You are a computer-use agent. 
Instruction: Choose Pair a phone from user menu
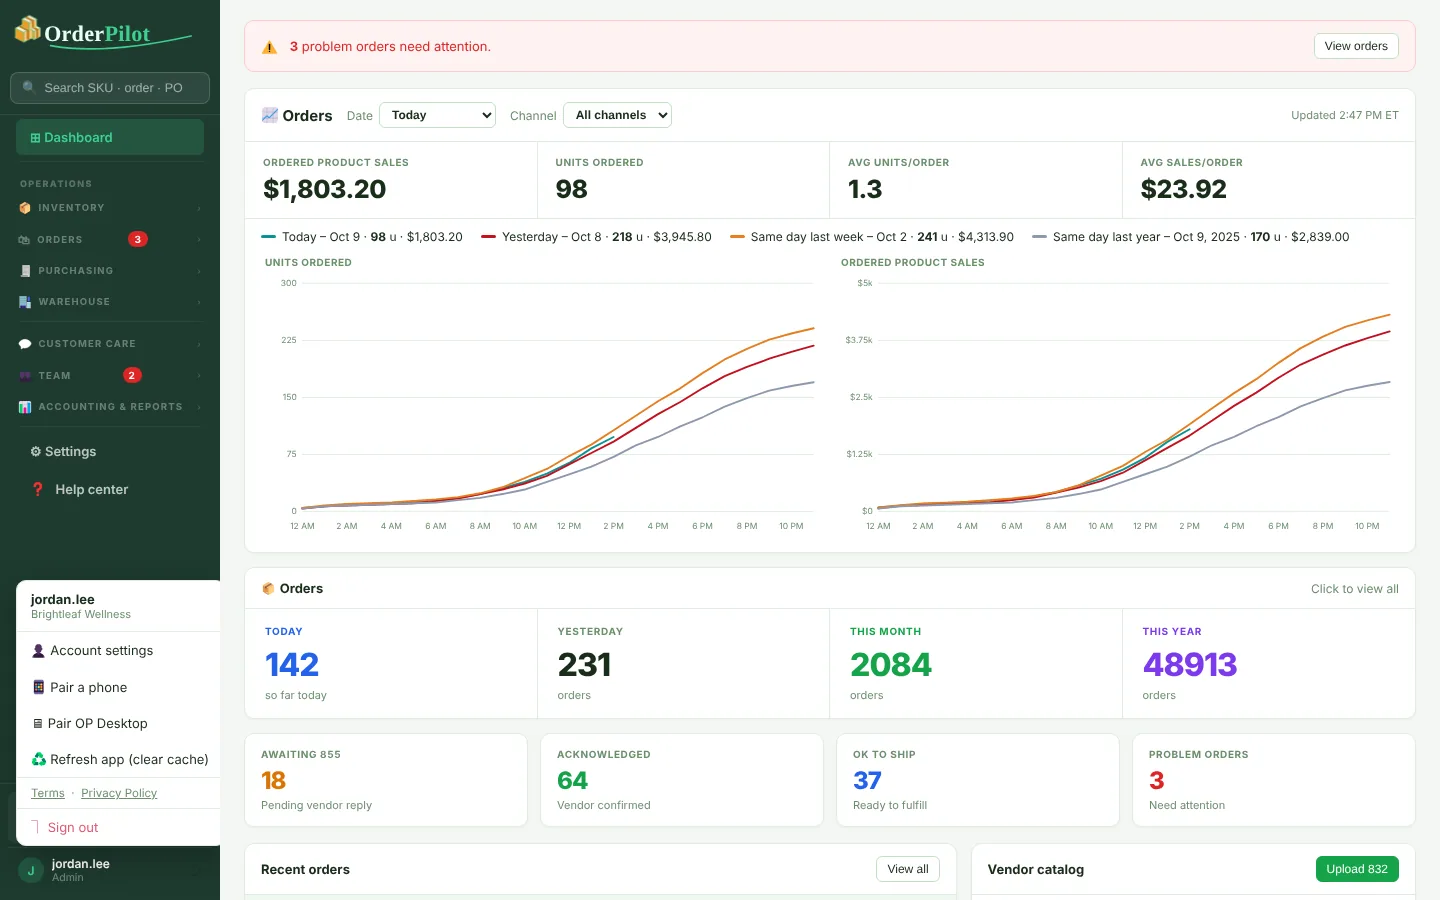[118, 688]
